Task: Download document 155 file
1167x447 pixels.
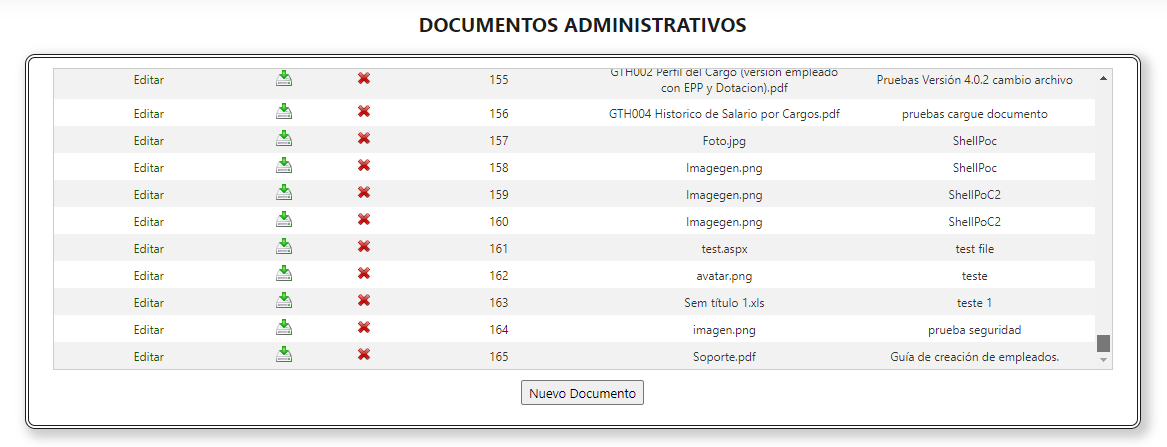Action: click(x=284, y=78)
